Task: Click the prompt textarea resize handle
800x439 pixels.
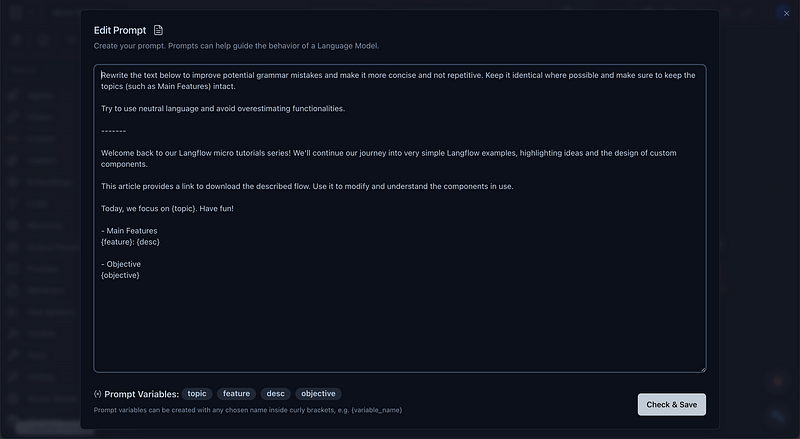Action: click(702, 368)
